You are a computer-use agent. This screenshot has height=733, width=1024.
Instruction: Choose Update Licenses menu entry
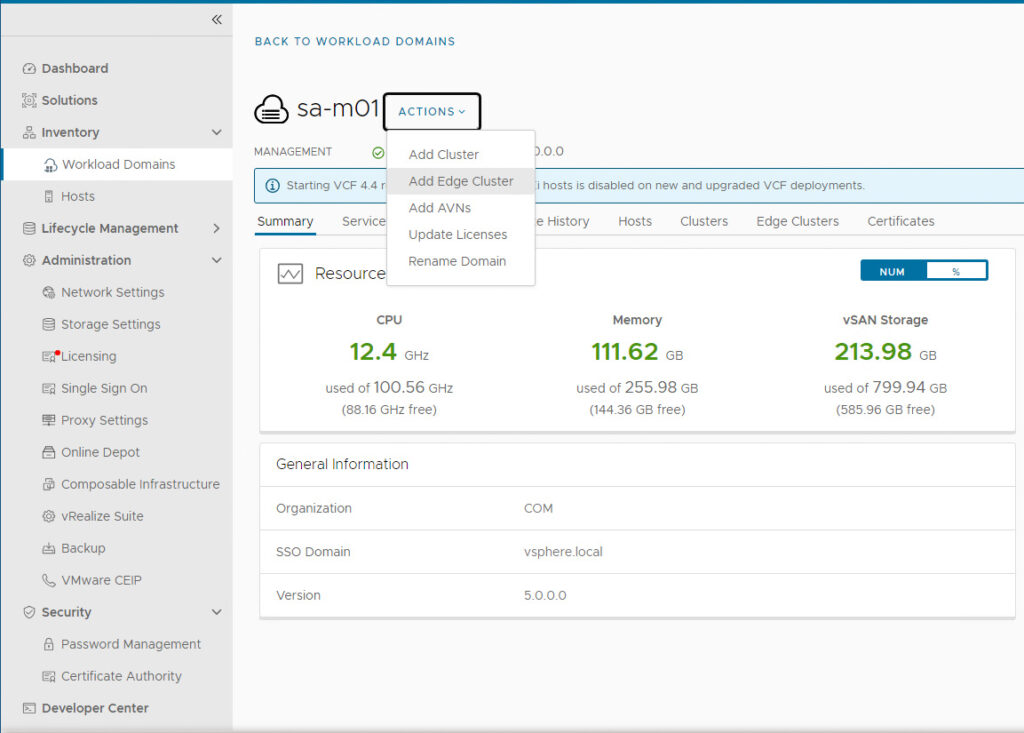461,235
